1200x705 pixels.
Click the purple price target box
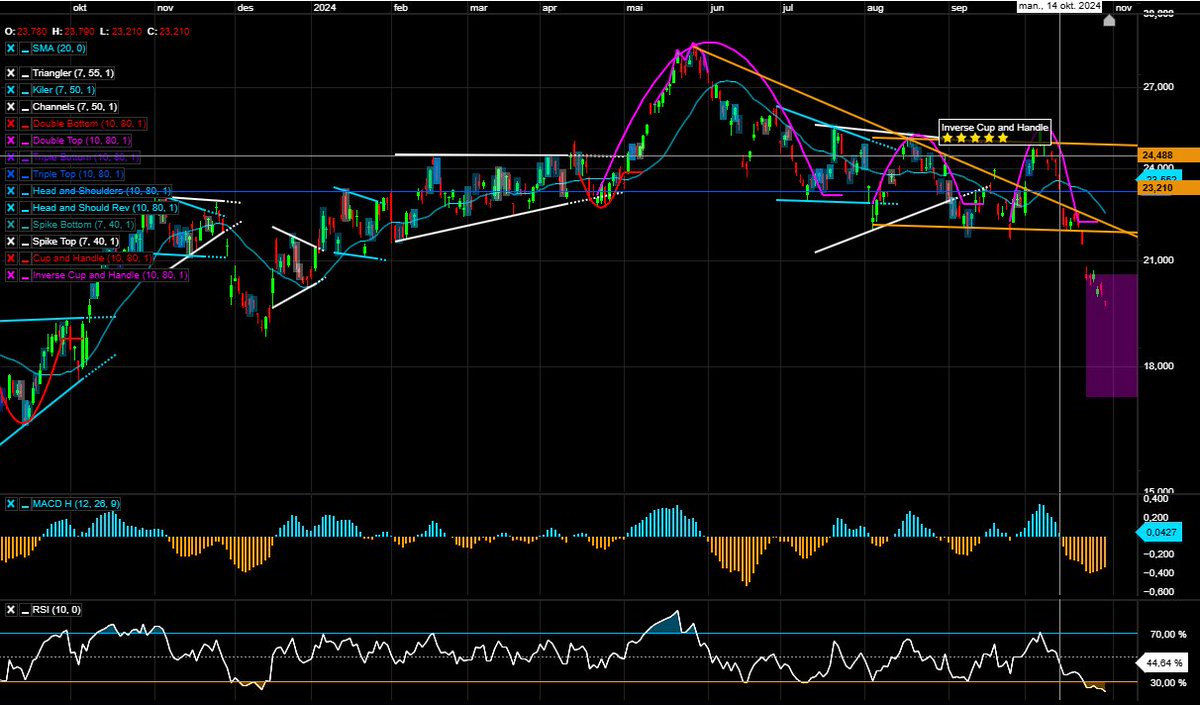pyautogui.click(x=1111, y=335)
